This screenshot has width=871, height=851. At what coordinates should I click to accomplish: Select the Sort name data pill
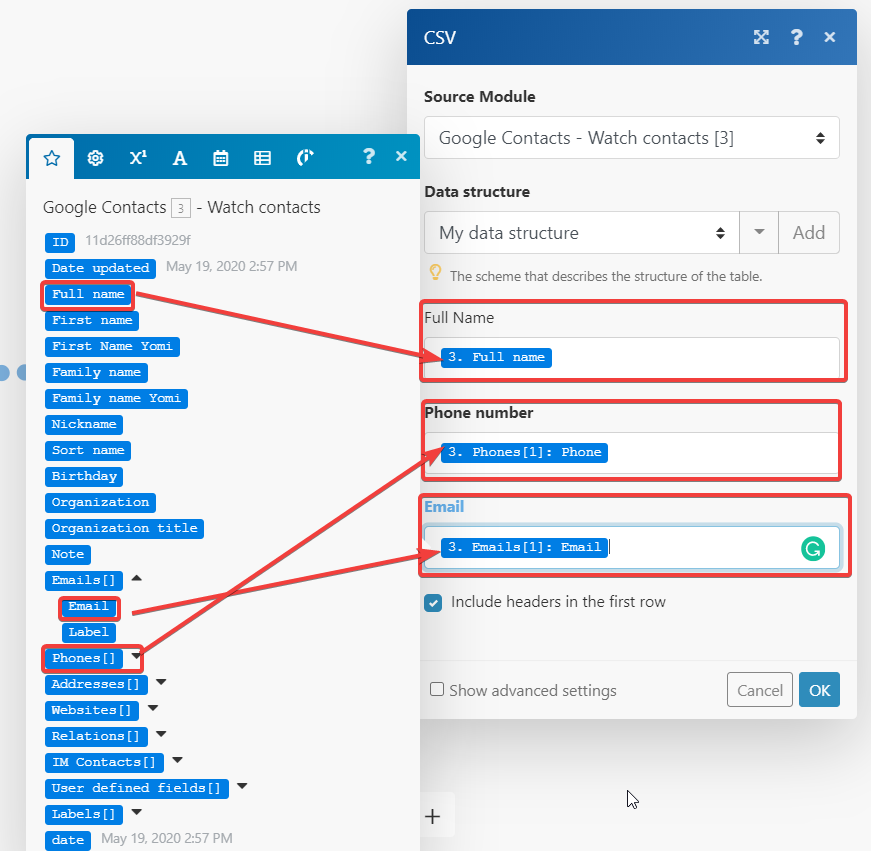pos(88,450)
